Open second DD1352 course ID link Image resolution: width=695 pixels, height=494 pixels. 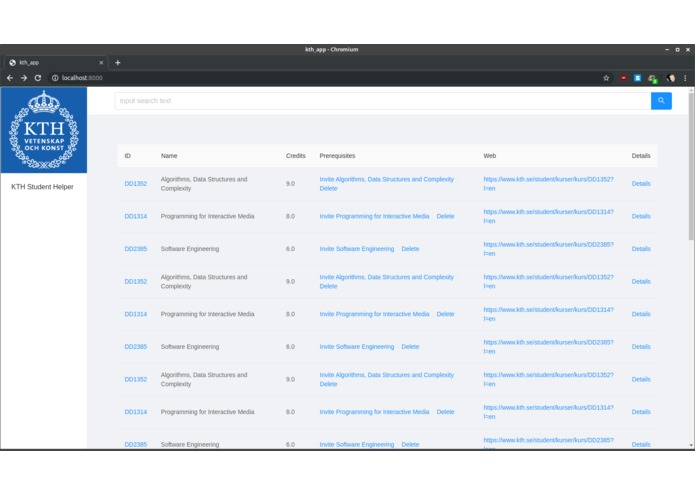[136, 282]
